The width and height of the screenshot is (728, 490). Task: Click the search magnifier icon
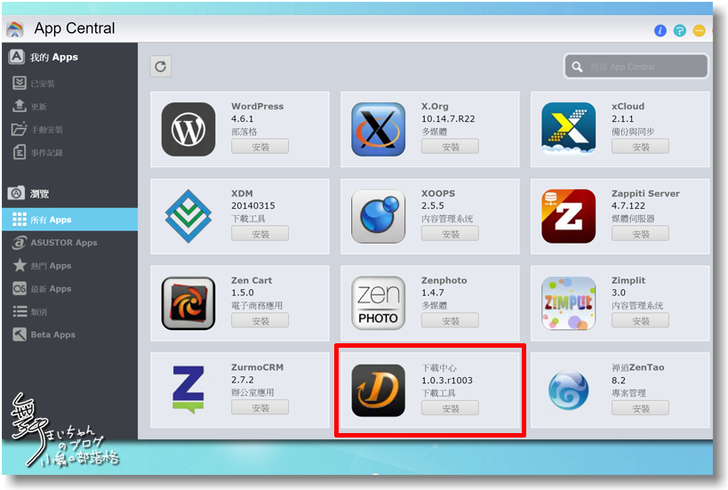(x=577, y=67)
